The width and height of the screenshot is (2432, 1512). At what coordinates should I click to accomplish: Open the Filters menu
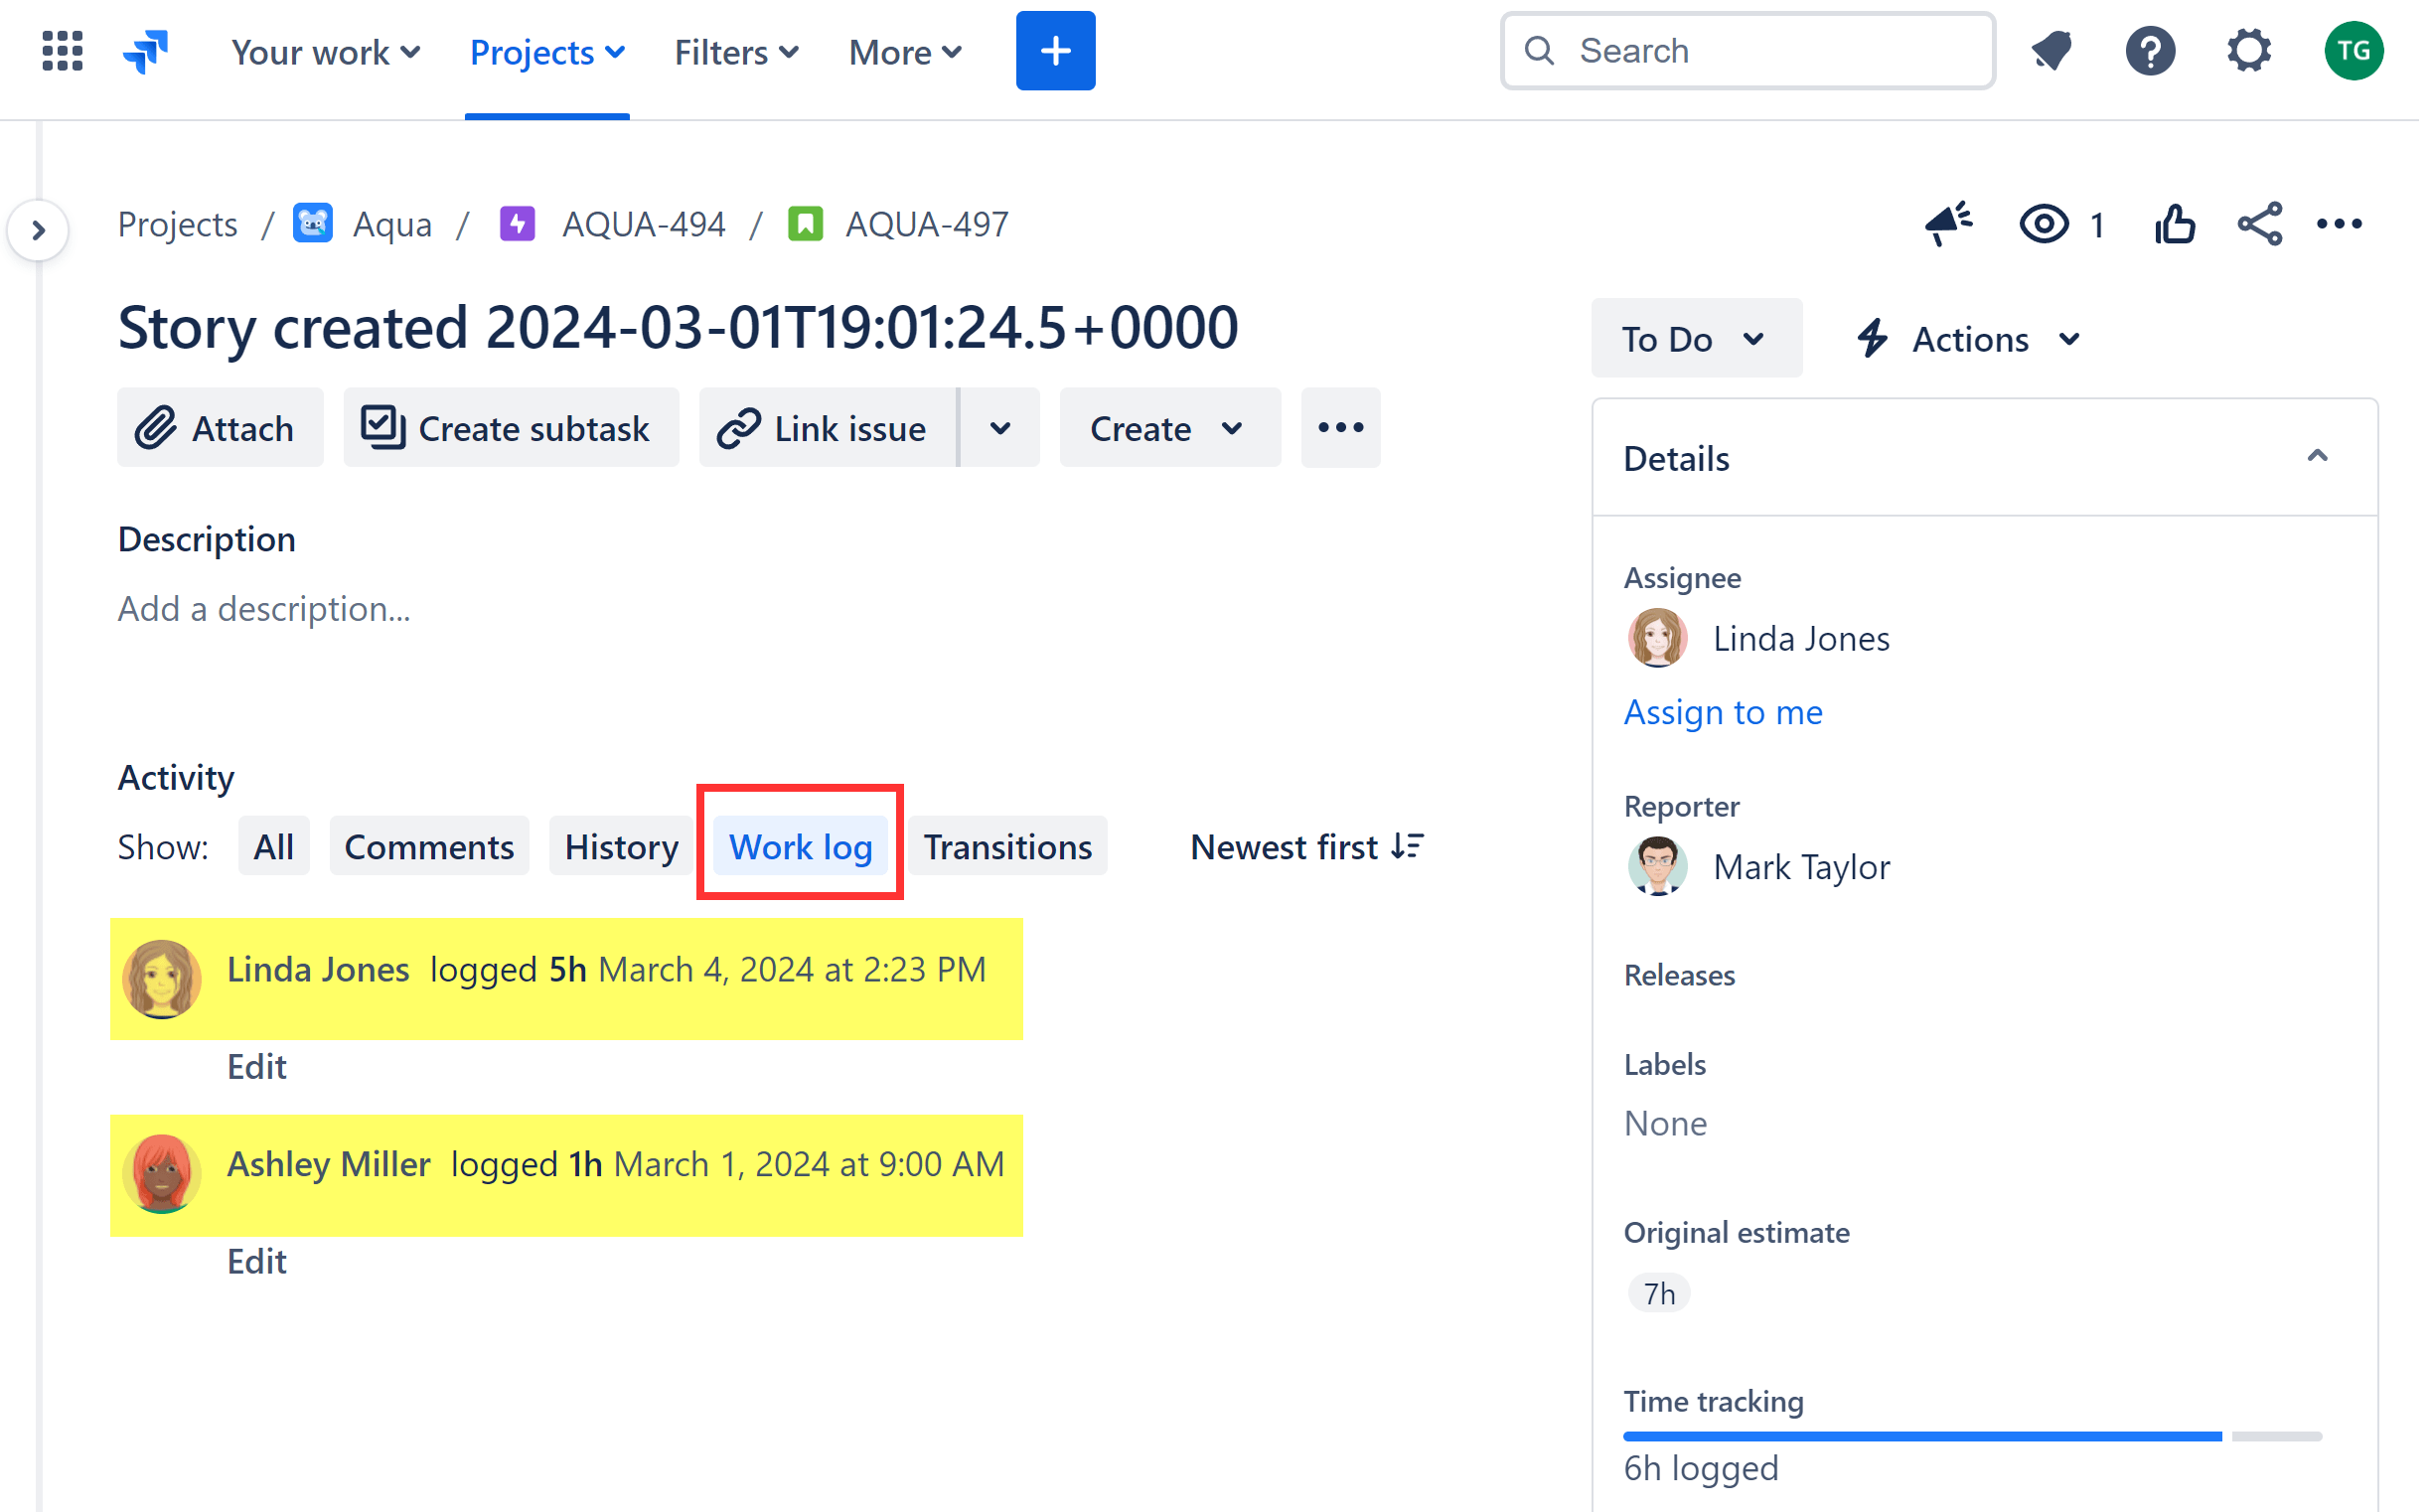point(735,52)
